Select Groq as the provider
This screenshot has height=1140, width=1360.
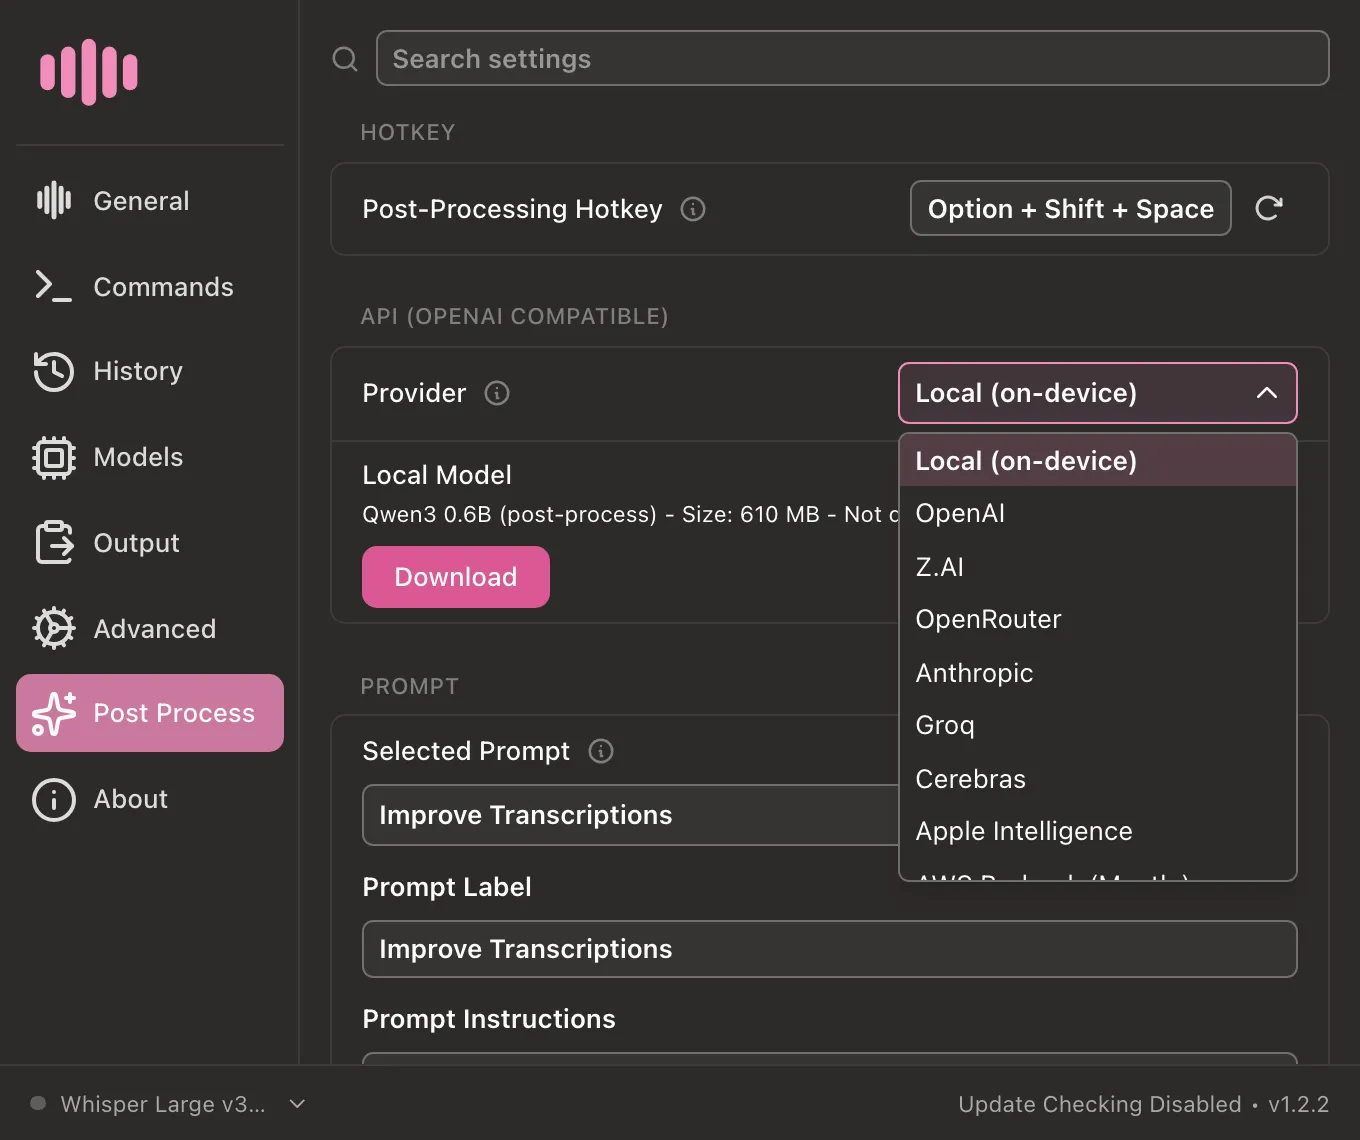(x=1098, y=725)
